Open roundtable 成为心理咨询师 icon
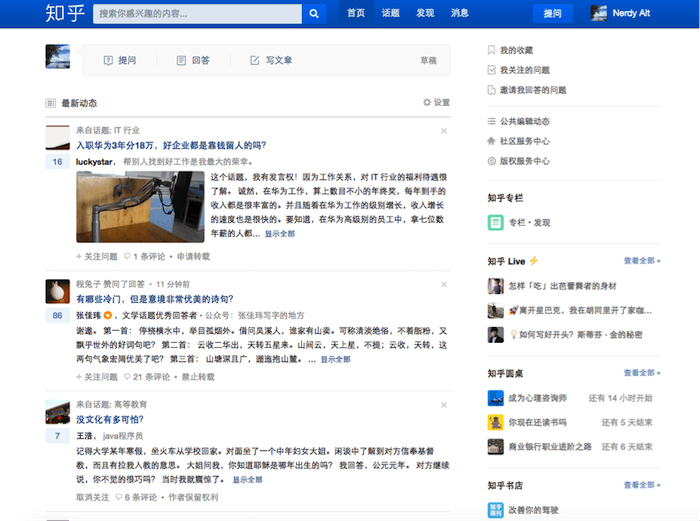Viewport: 700px width, 521px height. click(496, 398)
